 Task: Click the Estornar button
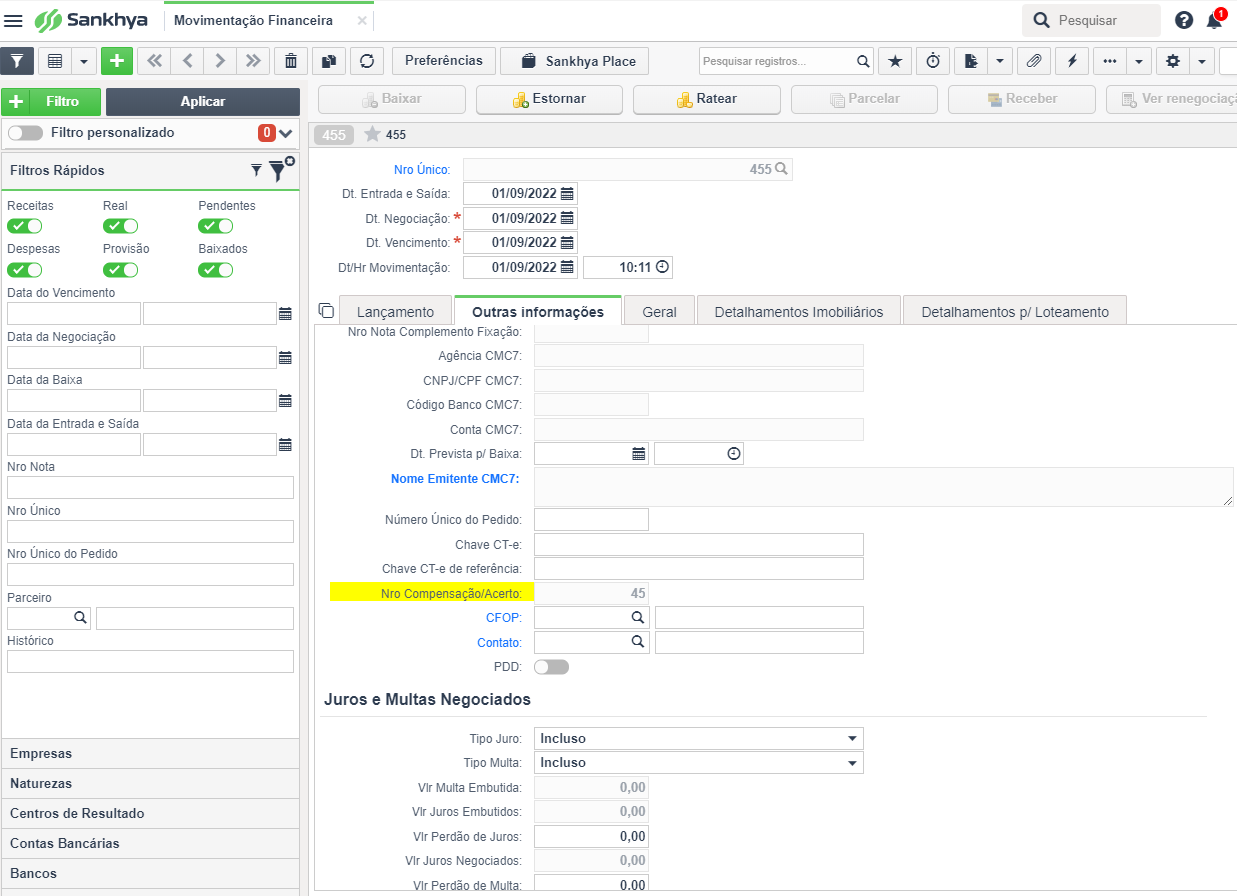pos(549,99)
